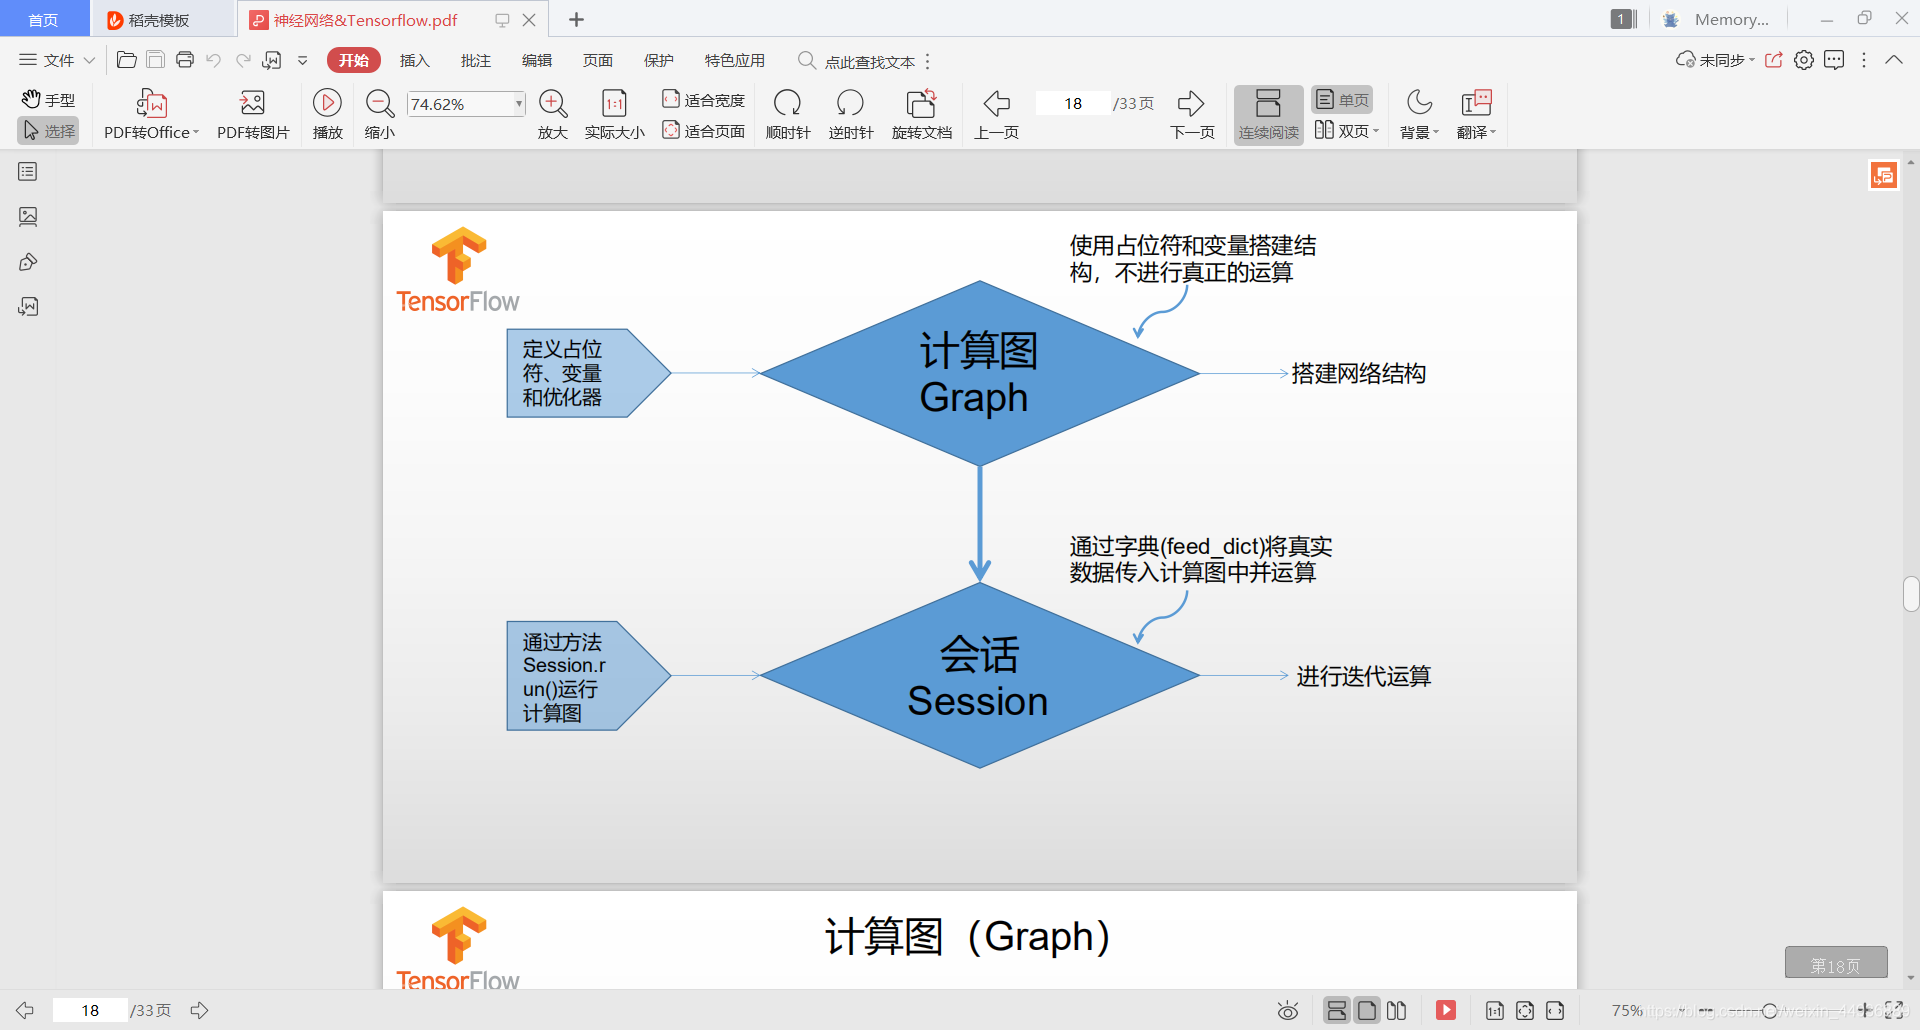Click toolbar page number field showing 18
Viewport: 1920px width, 1030px height.
(x=1073, y=104)
